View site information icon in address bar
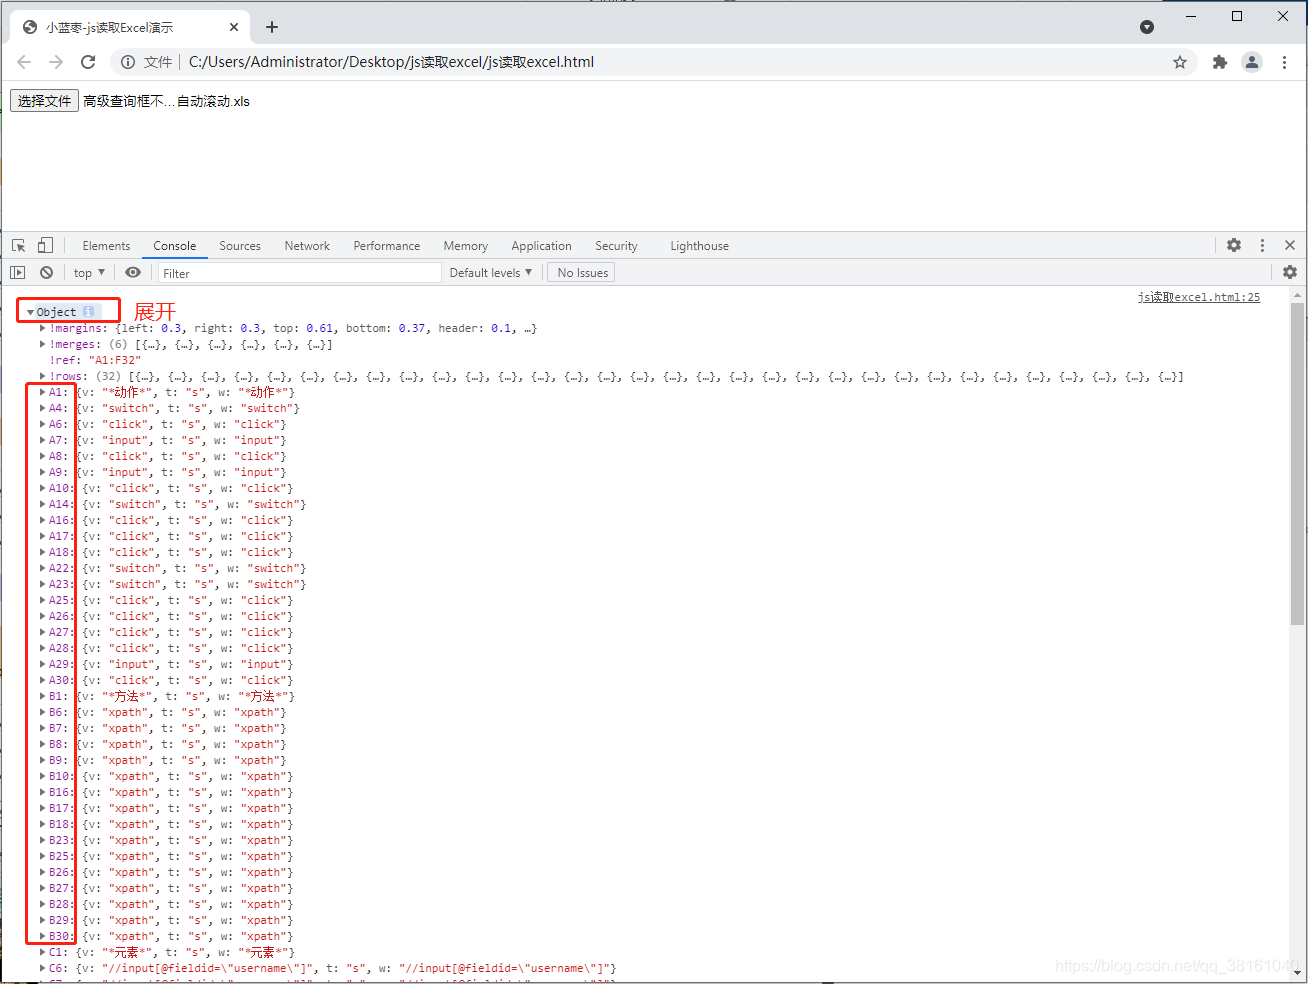The height and width of the screenshot is (984, 1308). coord(128,62)
